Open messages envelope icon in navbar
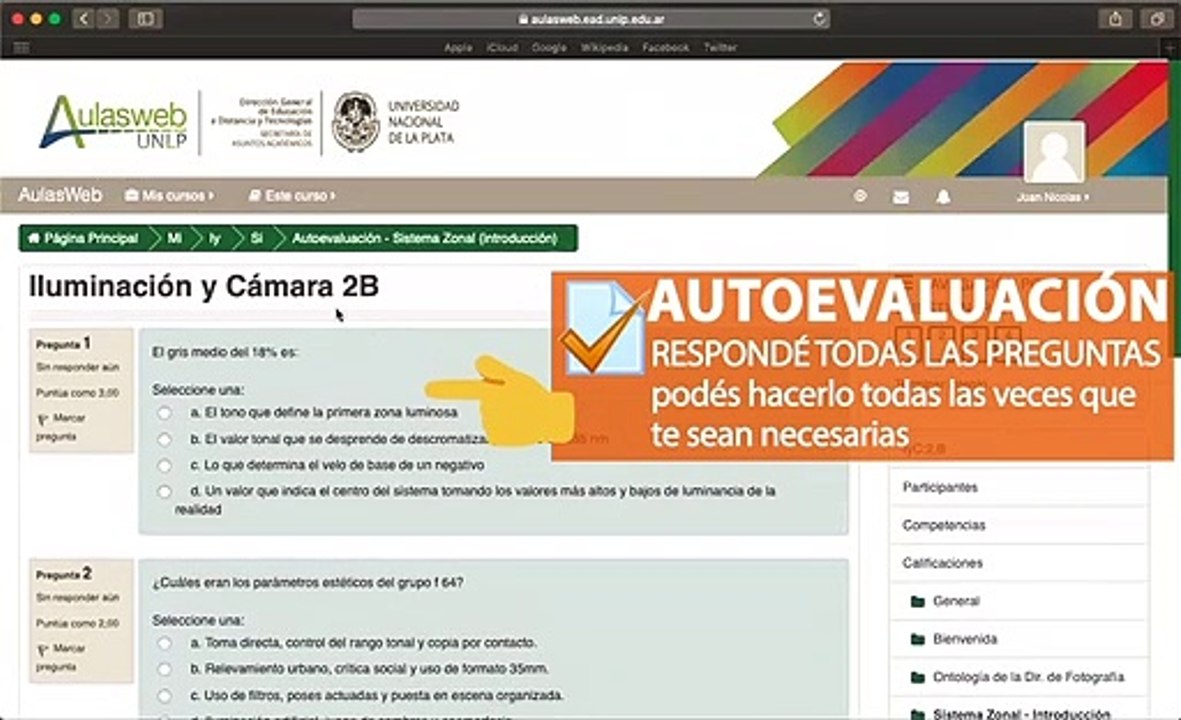This screenshot has width=1181, height=720. pos(901,197)
